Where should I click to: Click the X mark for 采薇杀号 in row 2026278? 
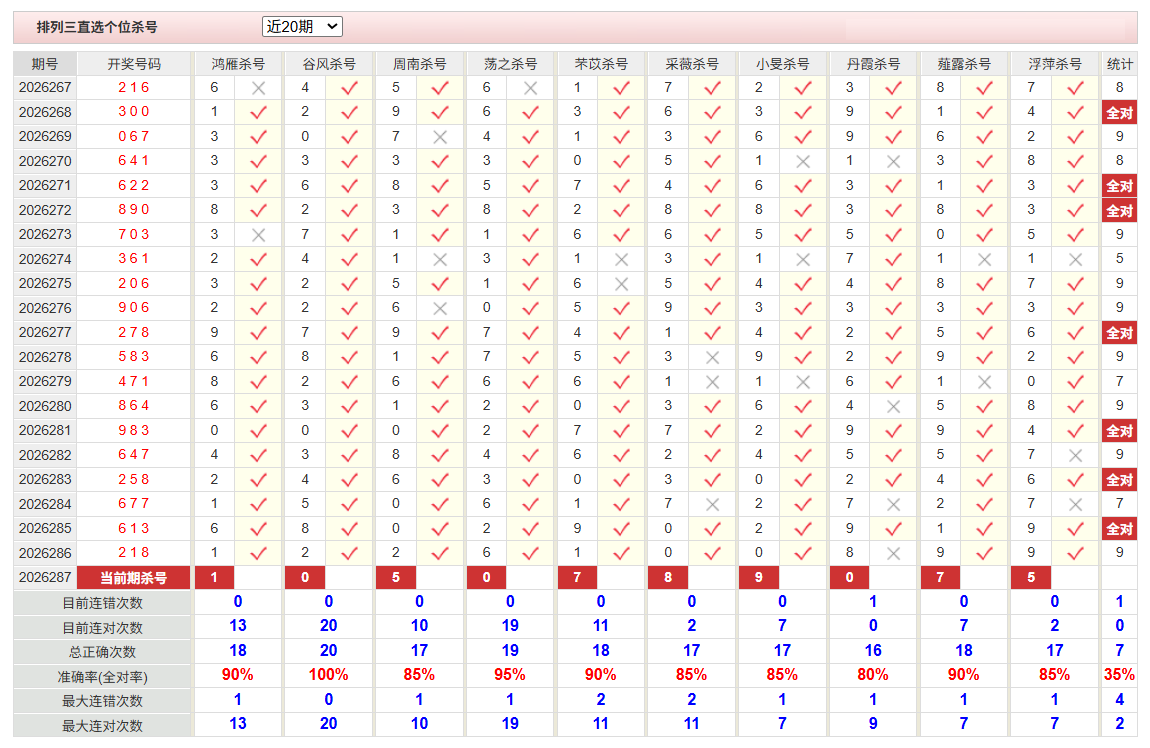[x=712, y=358]
